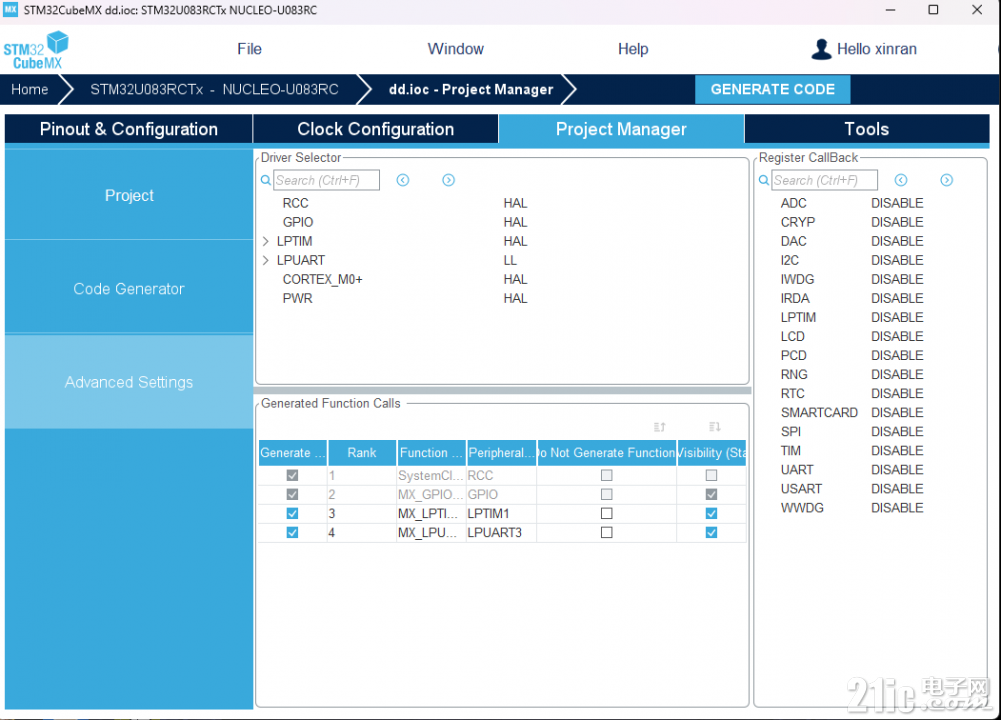Select Advanced Settings in the sidebar
The height and width of the screenshot is (720, 1001).
pyautogui.click(x=129, y=382)
